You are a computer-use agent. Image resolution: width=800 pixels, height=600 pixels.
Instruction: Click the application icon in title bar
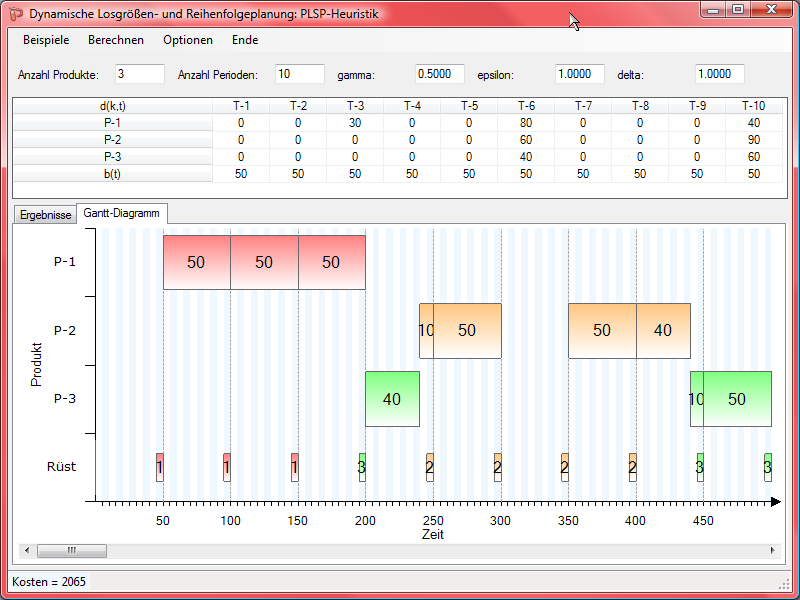coord(15,13)
